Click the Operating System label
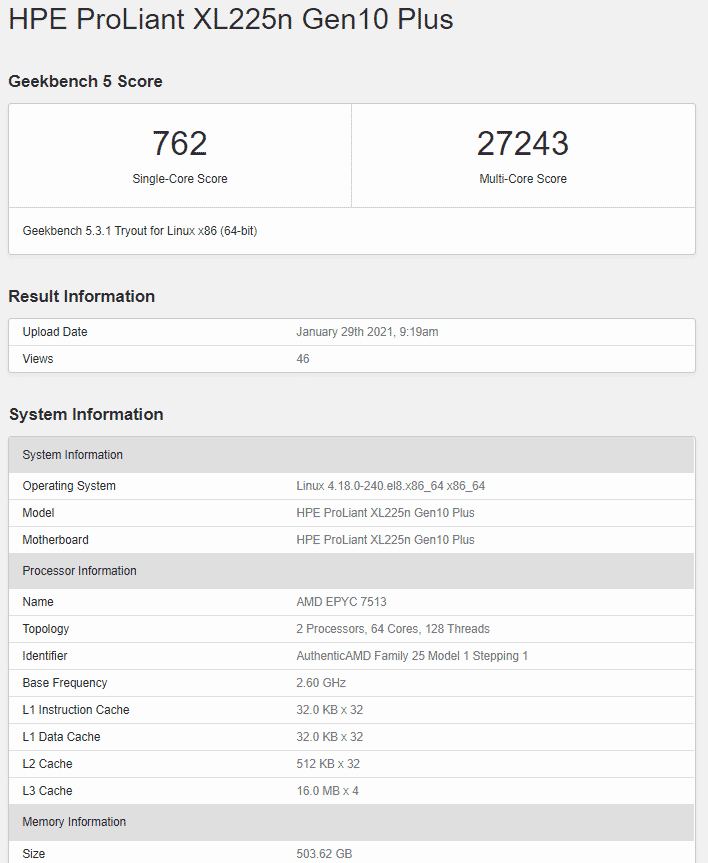Screen dimensions: 708x863 point(69,486)
